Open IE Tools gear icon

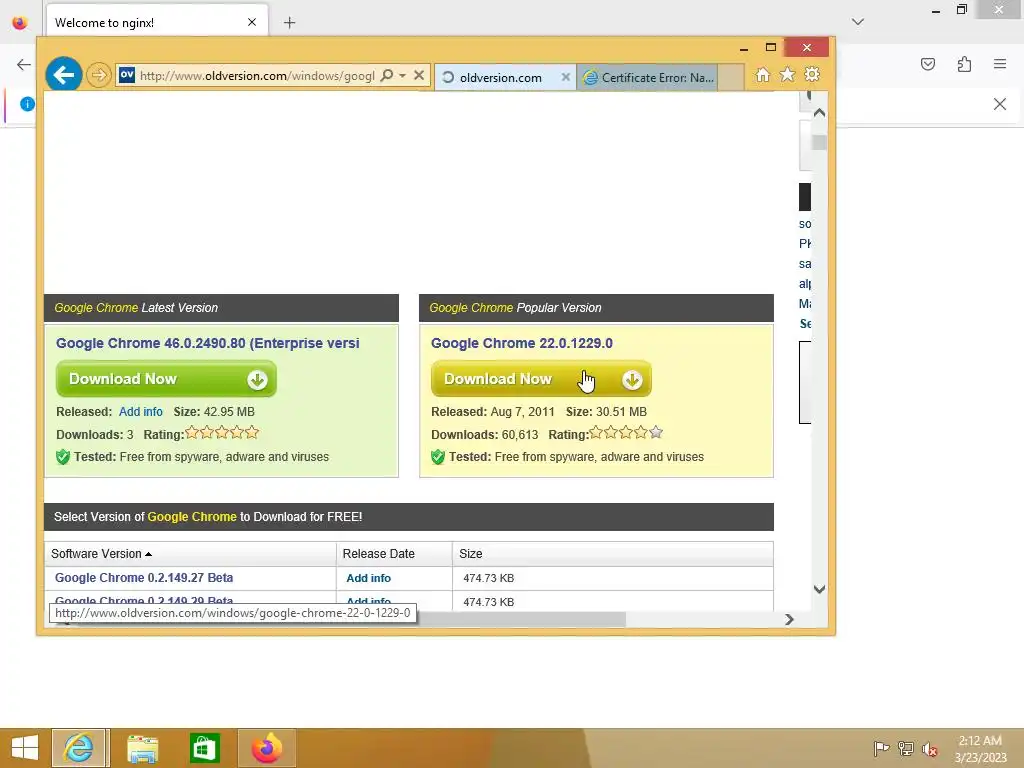812,75
